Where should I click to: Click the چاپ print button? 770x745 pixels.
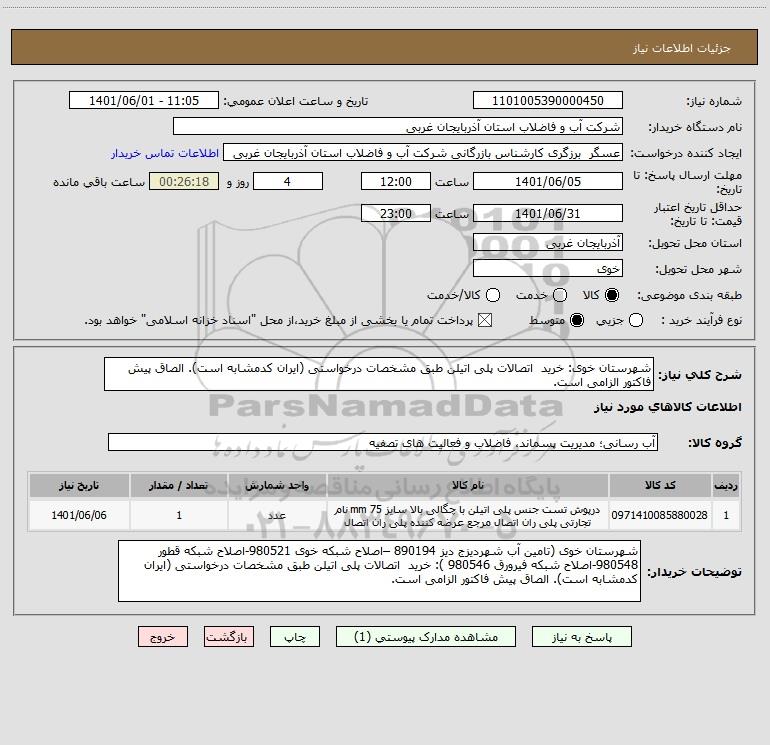pyautogui.click(x=295, y=637)
